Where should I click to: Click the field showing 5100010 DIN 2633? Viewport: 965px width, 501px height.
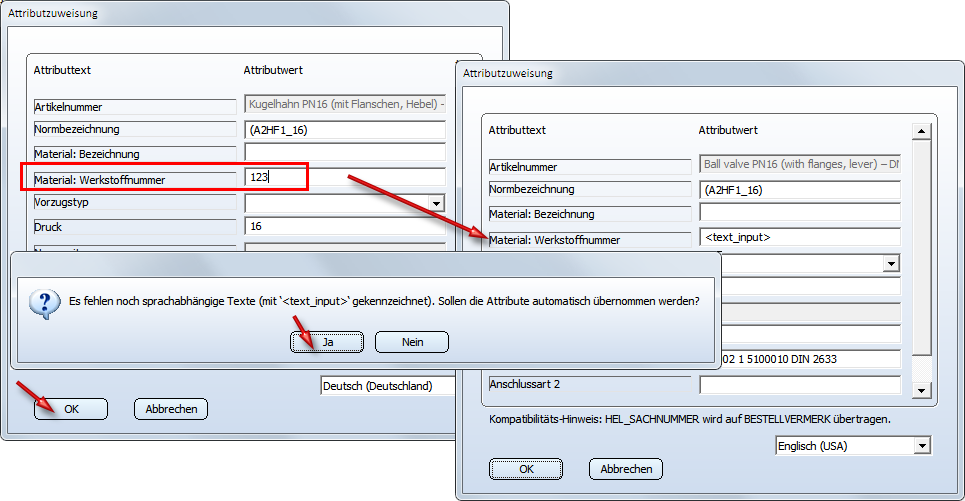(811, 359)
